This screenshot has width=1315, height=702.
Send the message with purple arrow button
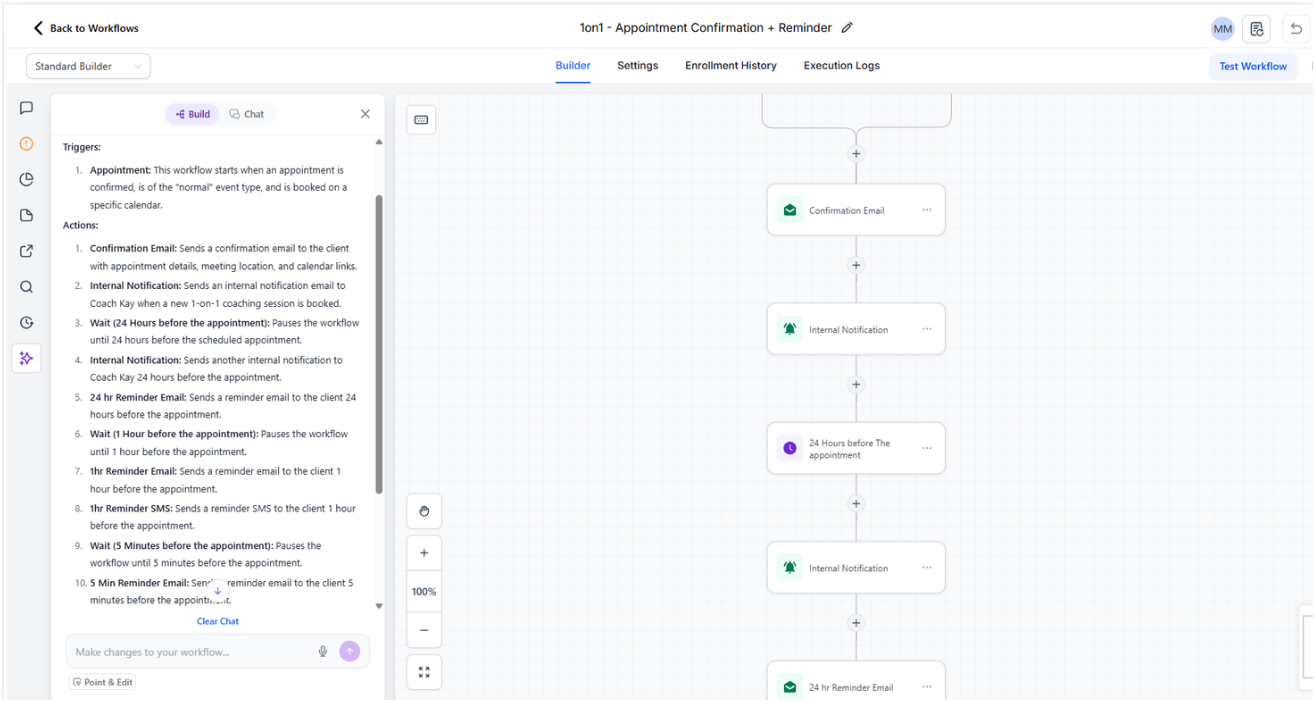click(349, 651)
